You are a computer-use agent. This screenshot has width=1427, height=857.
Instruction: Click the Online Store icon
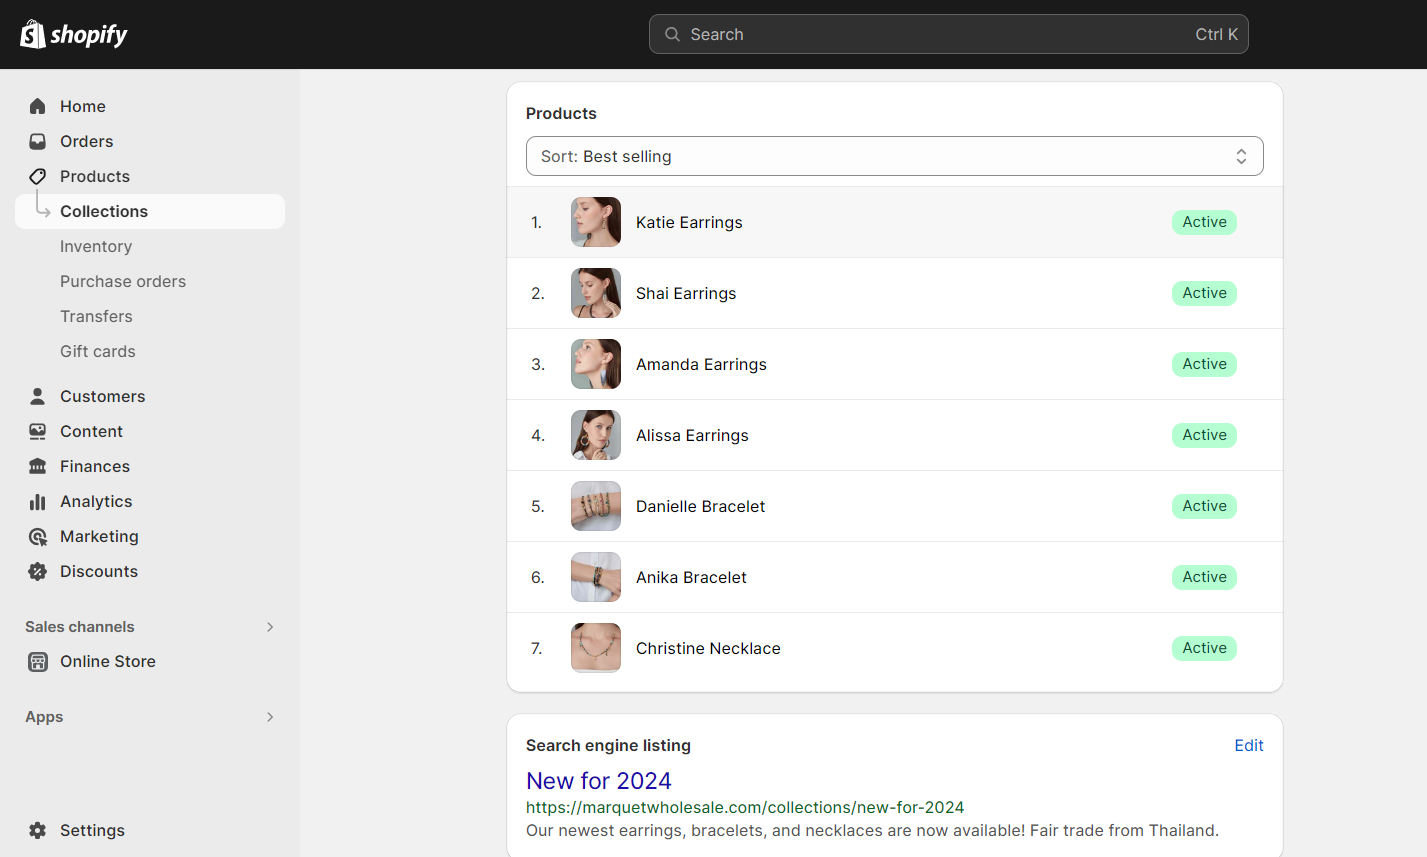click(x=38, y=661)
